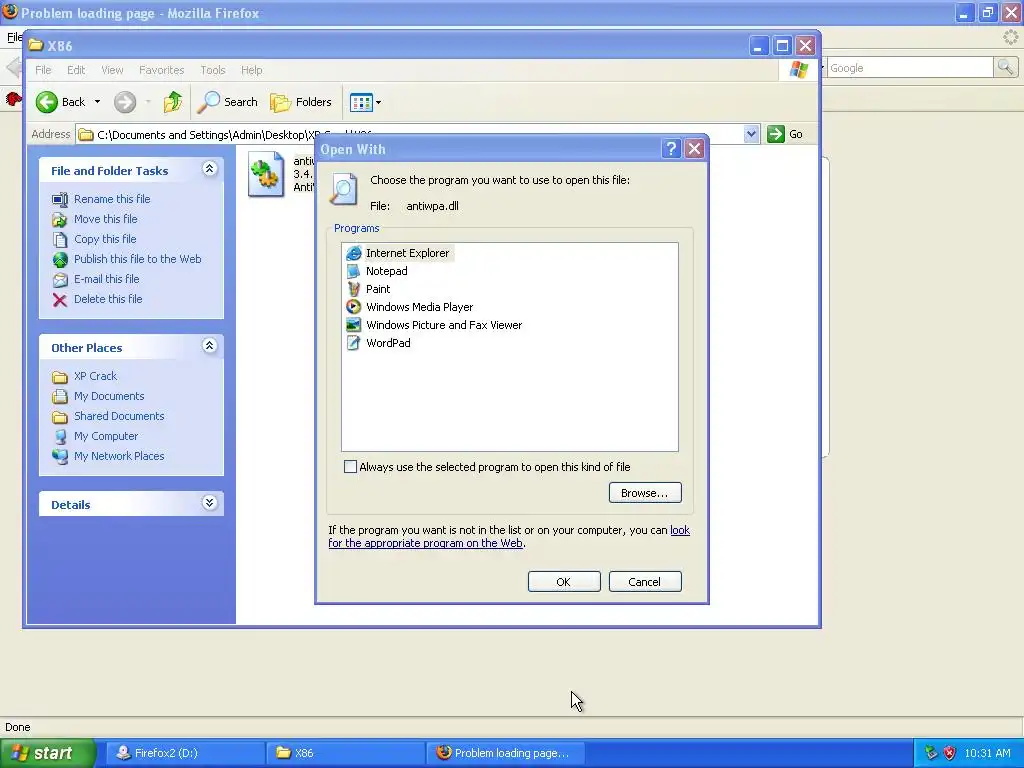Open the View menu in X86 window
Viewport: 1024px width, 768px height.
pos(112,70)
